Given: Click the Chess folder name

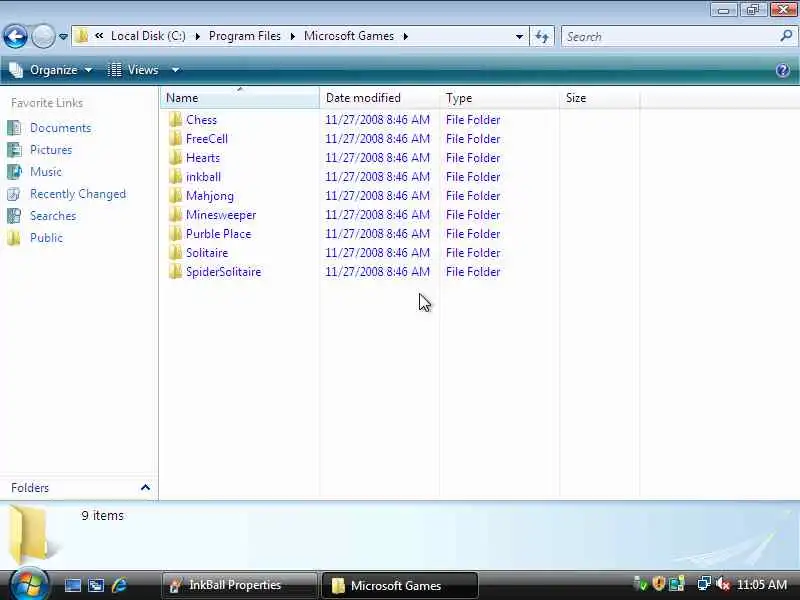Looking at the screenshot, I should pyautogui.click(x=202, y=120).
